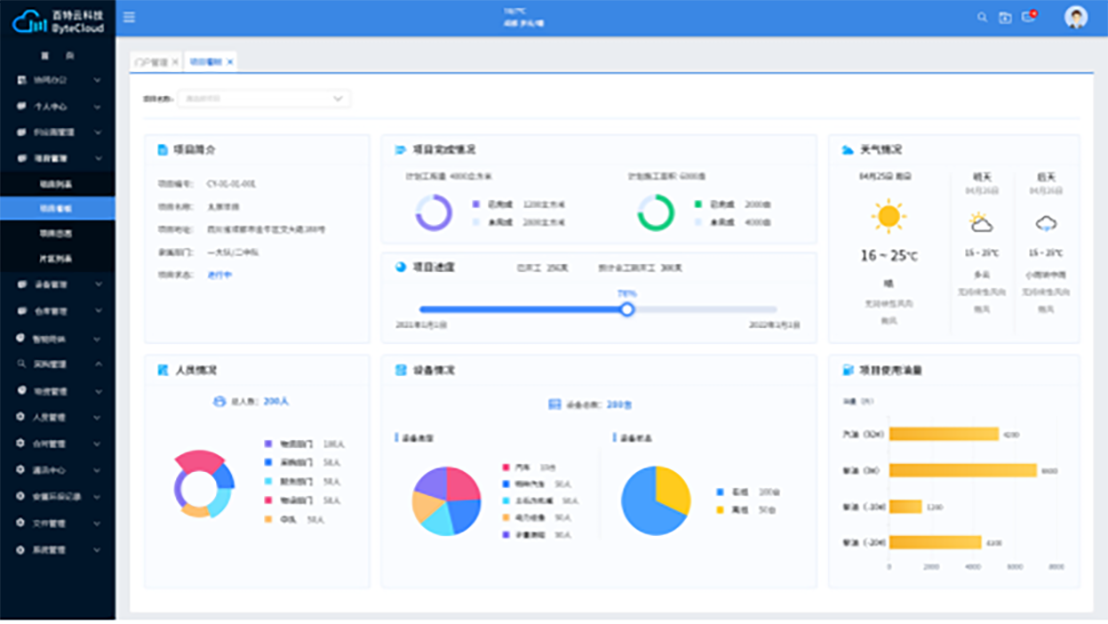Click the hamburger menu icon in top bar
This screenshot has height=624, width=1108.
point(129,17)
